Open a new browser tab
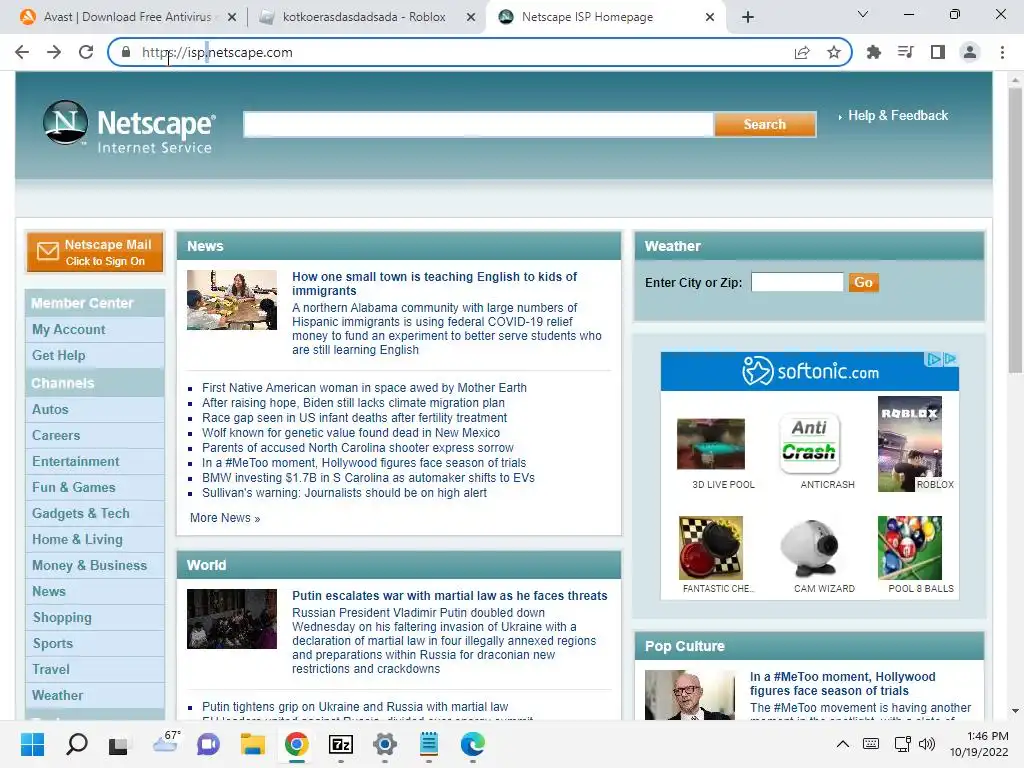 (748, 17)
